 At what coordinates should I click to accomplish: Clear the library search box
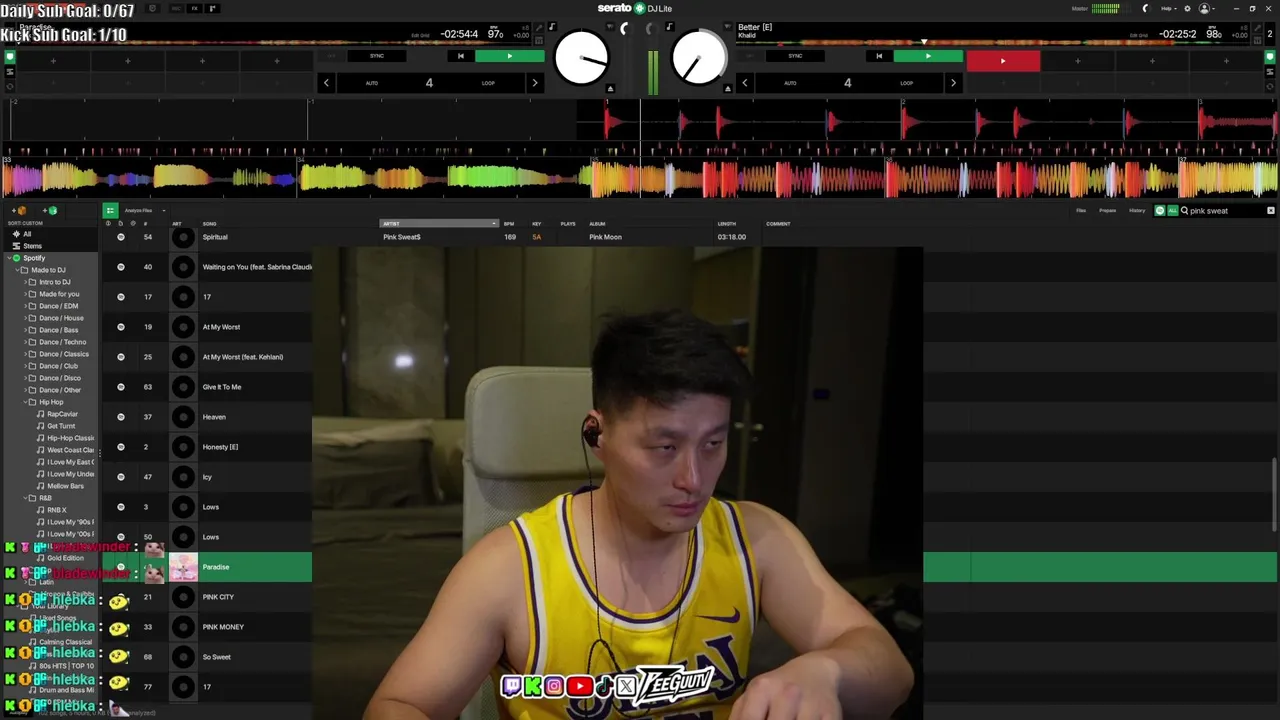1271,211
